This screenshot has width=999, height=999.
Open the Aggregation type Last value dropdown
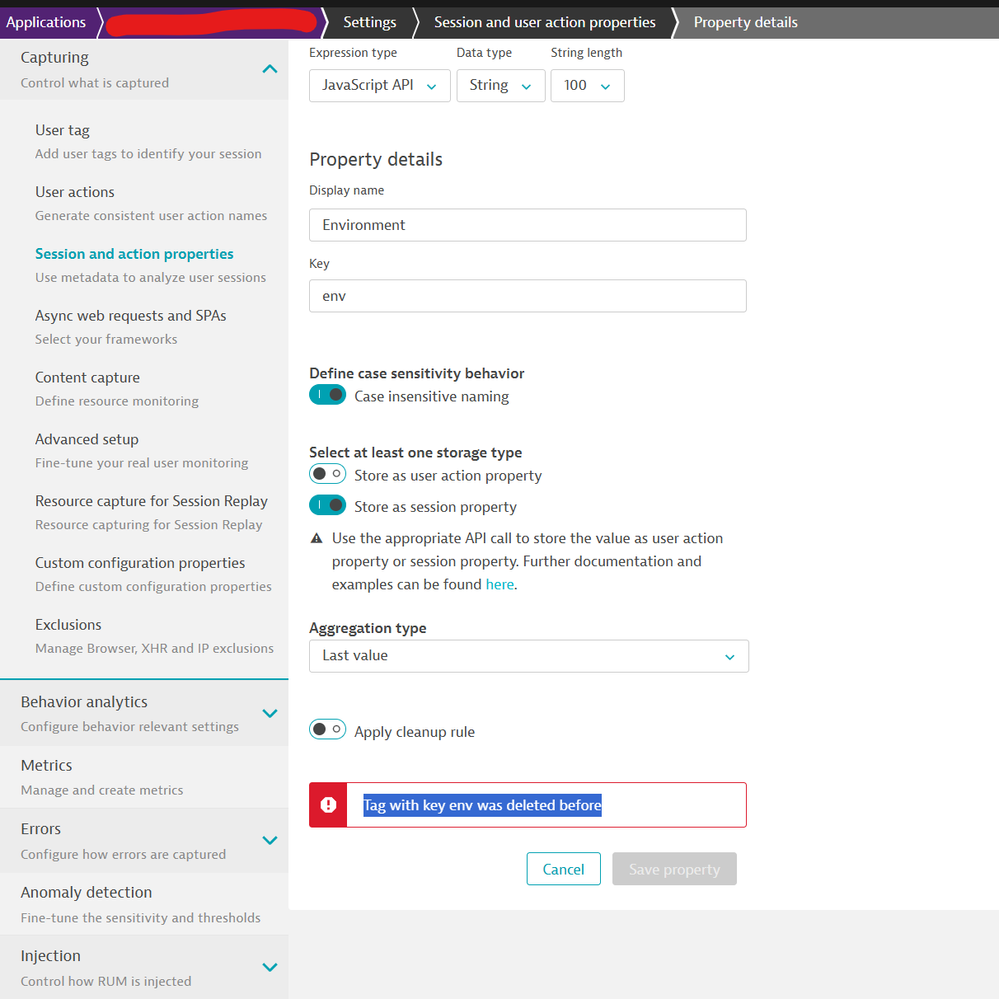click(x=529, y=656)
